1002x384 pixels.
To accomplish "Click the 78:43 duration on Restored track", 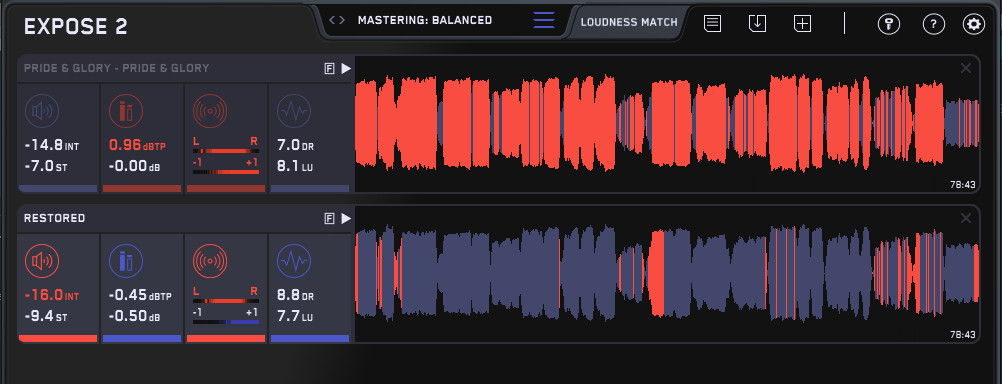I will click(962, 335).
